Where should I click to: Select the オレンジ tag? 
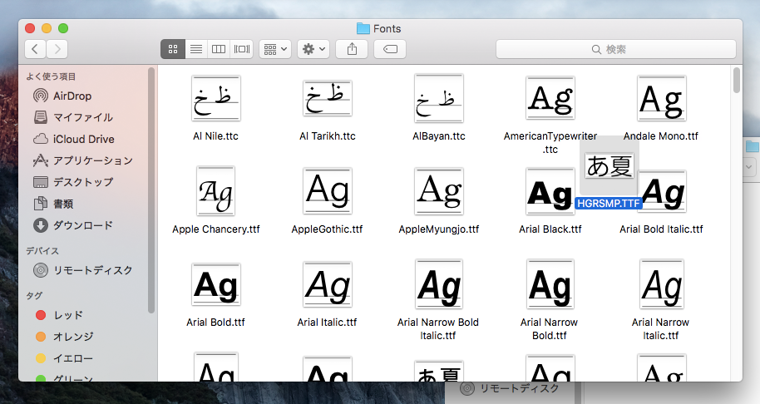[x=64, y=337]
